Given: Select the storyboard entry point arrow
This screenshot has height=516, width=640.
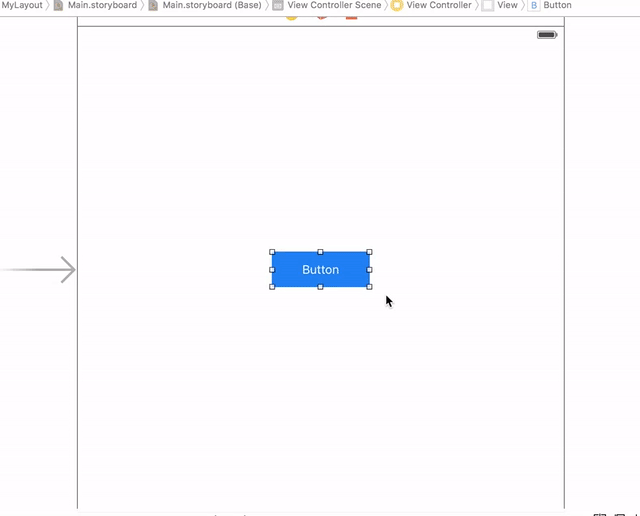Looking at the screenshot, I should tap(38, 269).
